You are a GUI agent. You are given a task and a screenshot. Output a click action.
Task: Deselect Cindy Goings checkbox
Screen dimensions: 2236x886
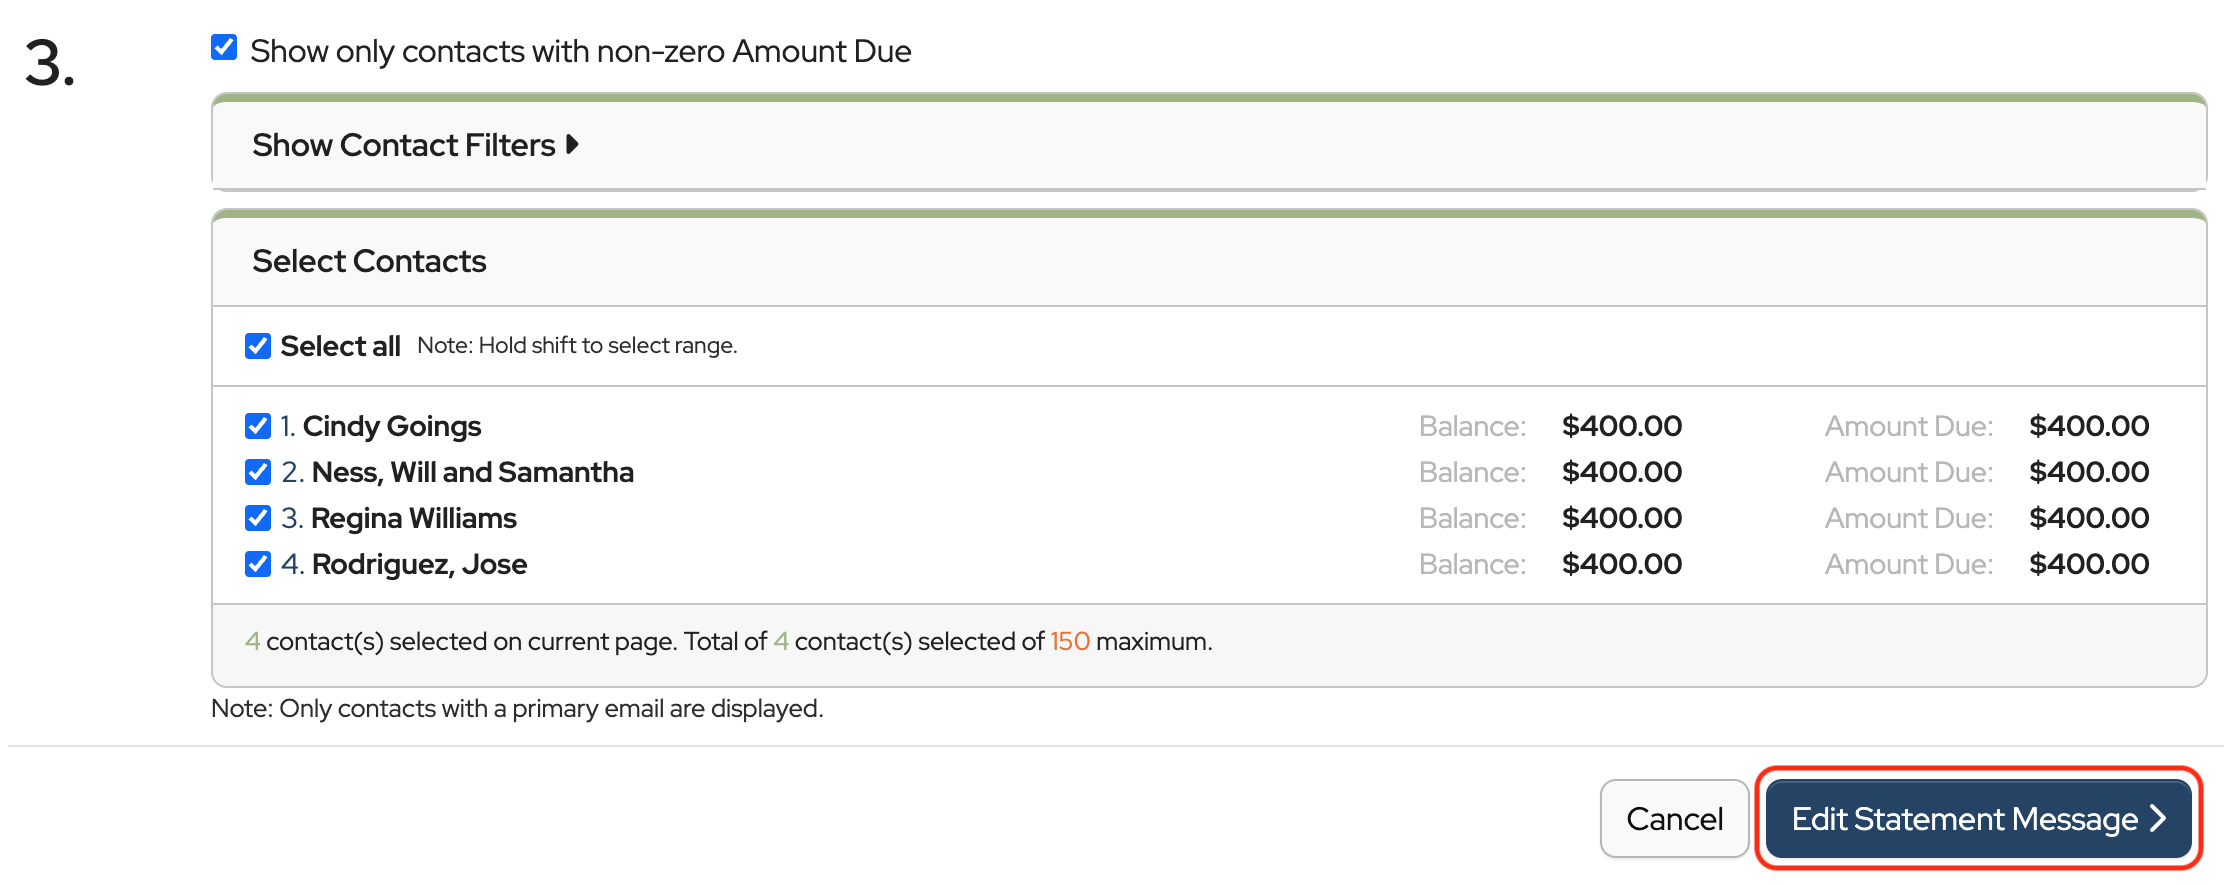(x=258, y=426)
